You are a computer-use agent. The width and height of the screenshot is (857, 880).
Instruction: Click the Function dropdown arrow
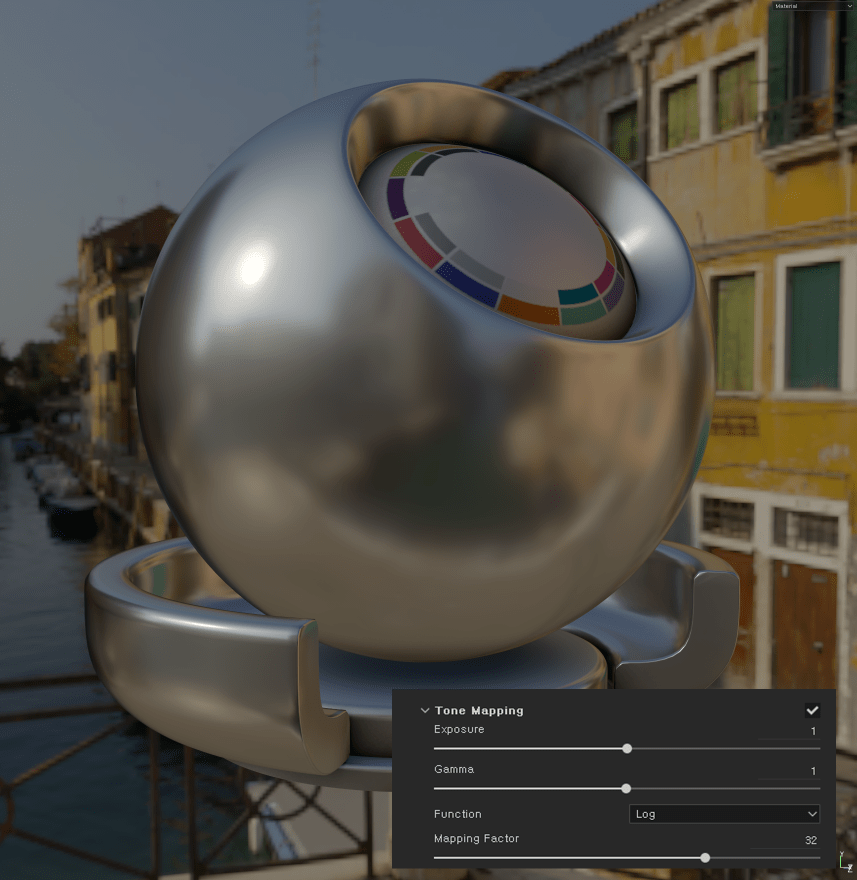point(811,814)
